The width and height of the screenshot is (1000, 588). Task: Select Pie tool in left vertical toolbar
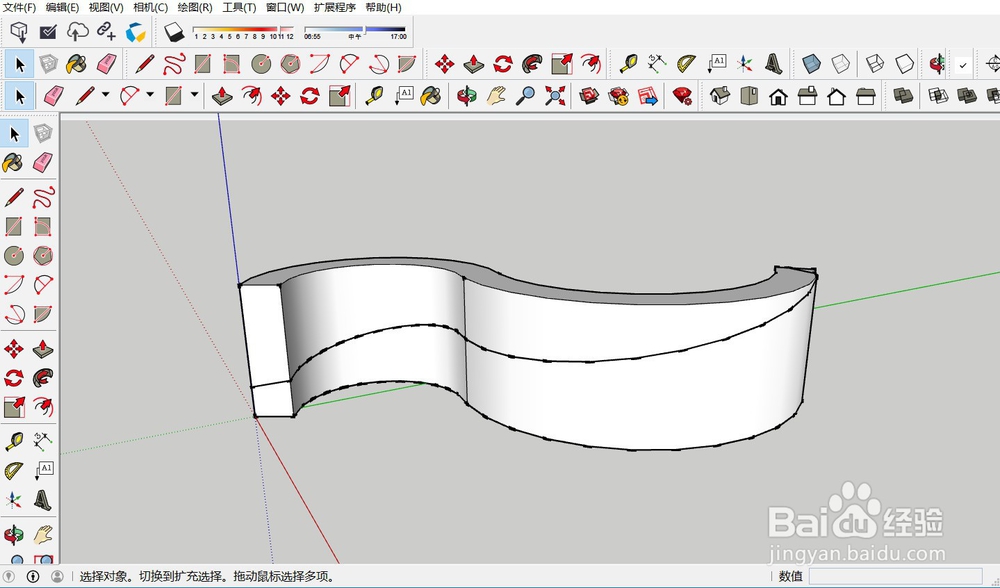tap(43, 314)
